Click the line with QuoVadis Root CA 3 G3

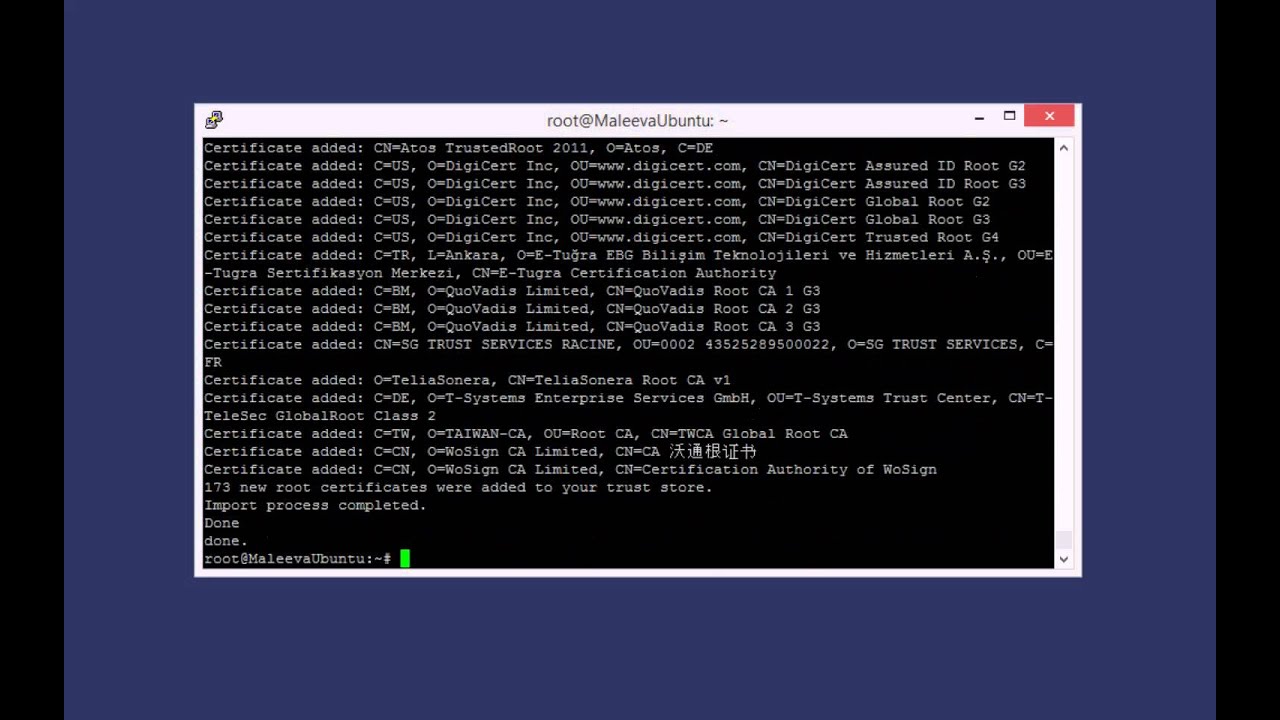(x=512, y=327)
